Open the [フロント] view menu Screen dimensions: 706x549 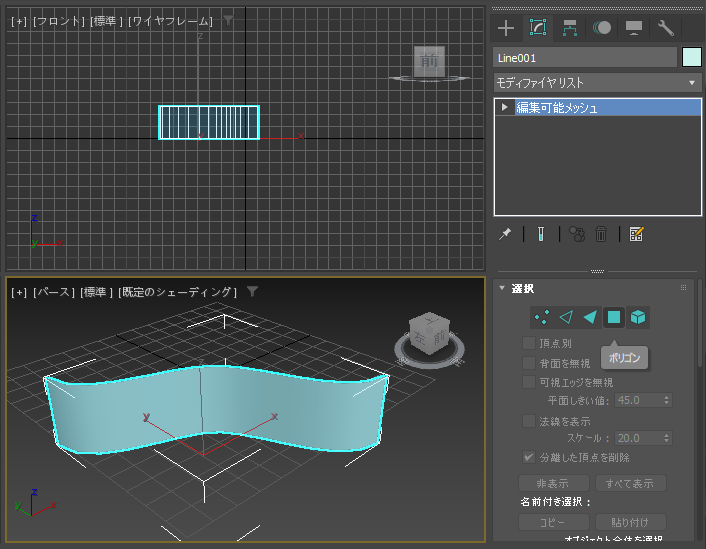pos(59,21)
